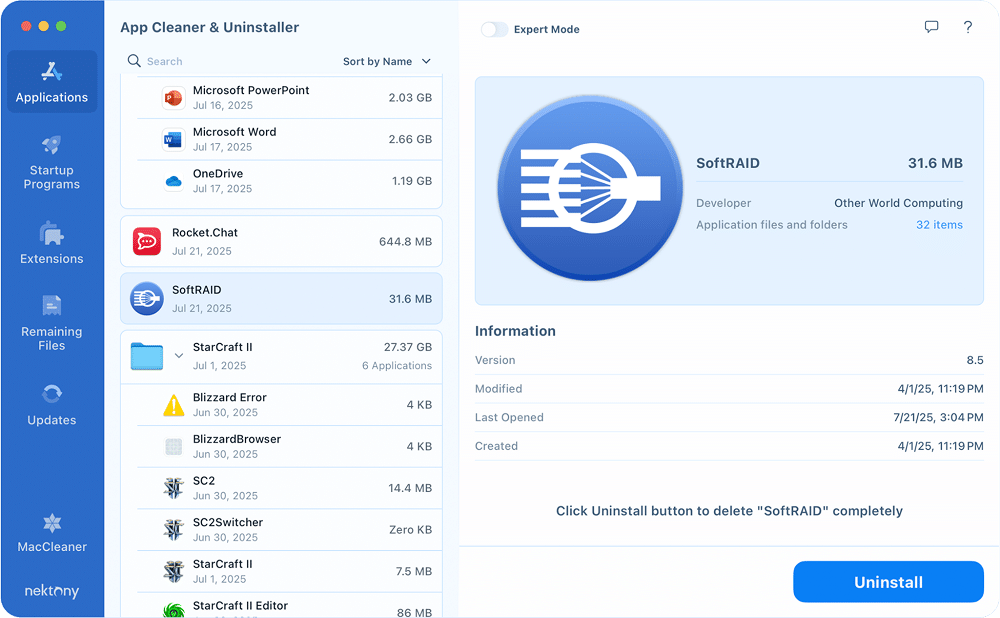Open the 32 items link
Viewport: 1000px width, 618px height.
click(939, 224)
